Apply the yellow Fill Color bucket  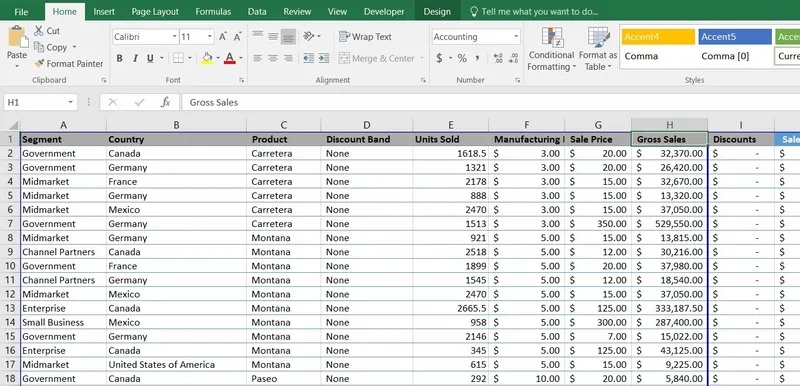(x=207, y=58)
